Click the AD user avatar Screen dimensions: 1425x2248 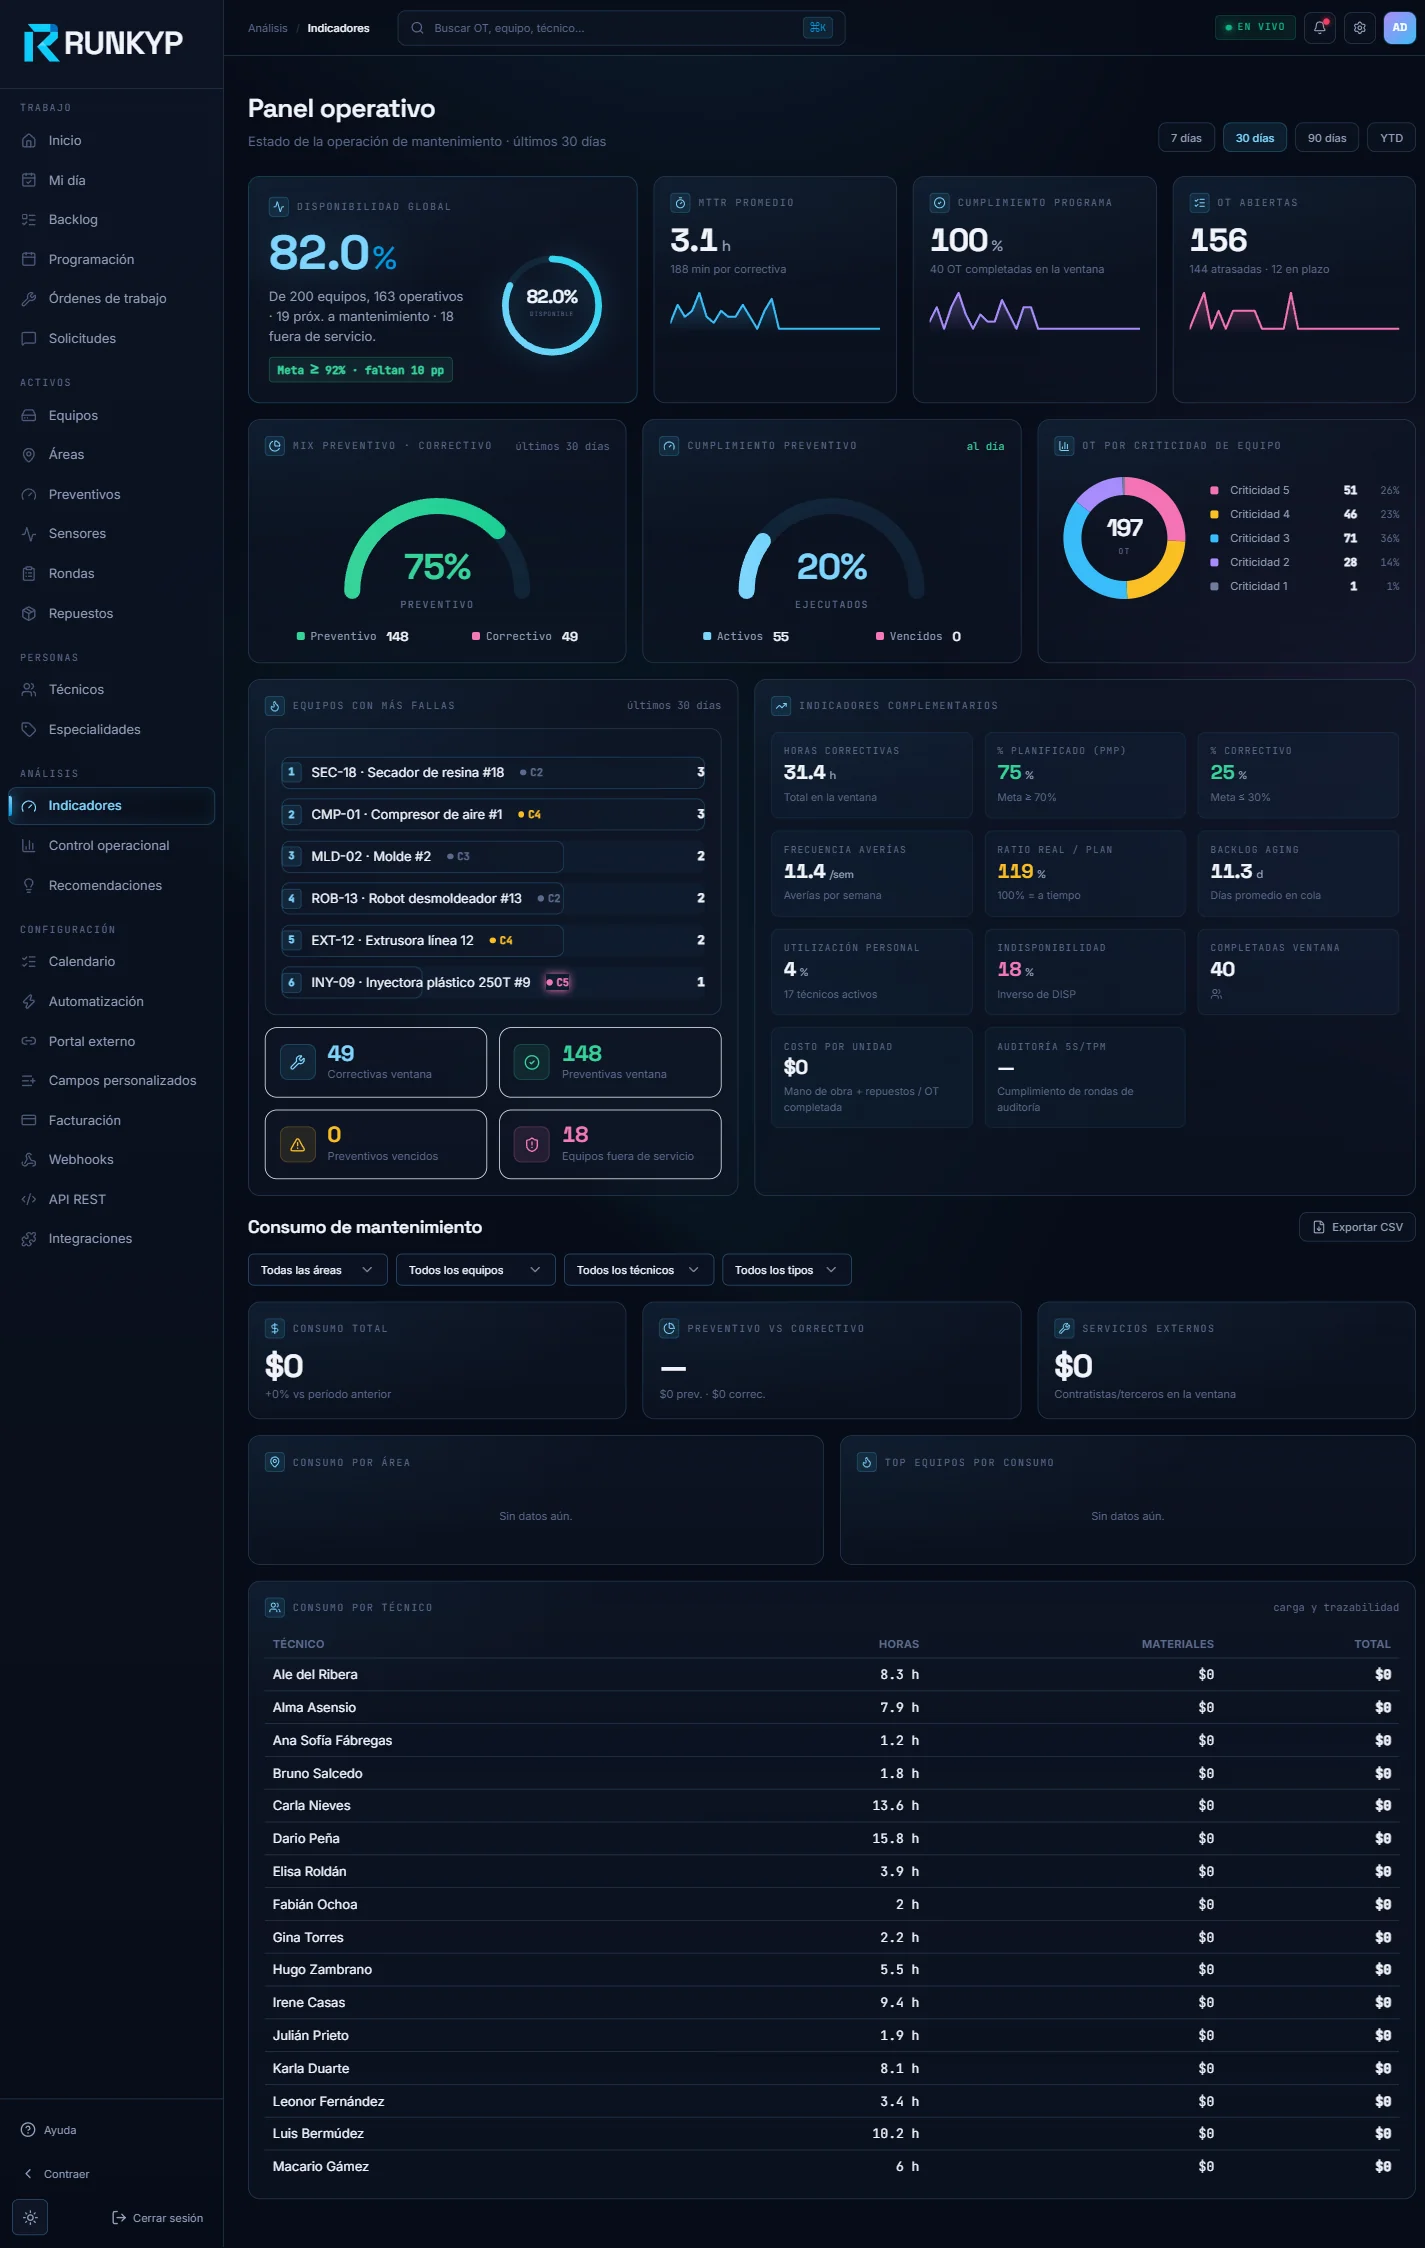pyautogui.click(x=1399, y=28)
